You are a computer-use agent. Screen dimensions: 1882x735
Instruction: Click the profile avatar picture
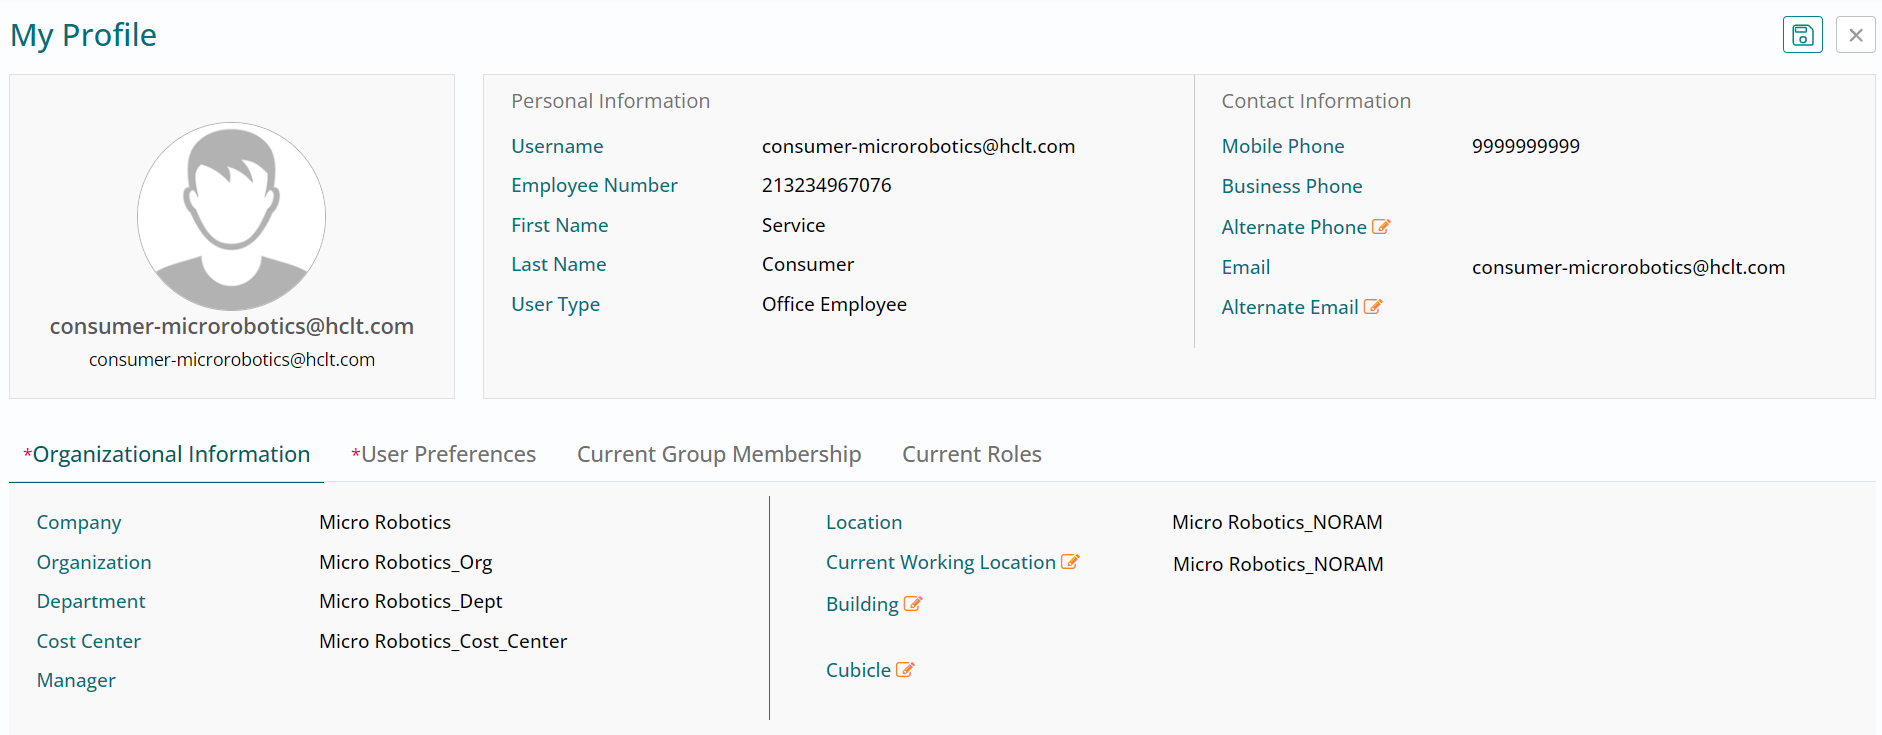click(x=231, y=216)
